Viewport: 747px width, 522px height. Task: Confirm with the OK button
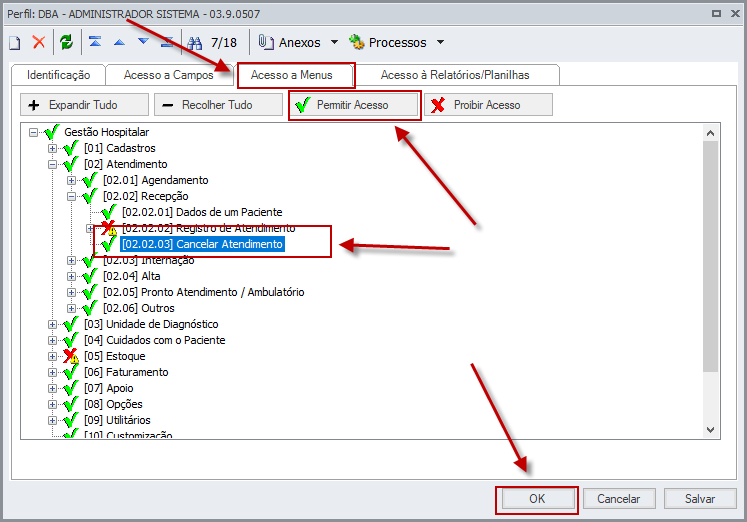tap(537, 499)
